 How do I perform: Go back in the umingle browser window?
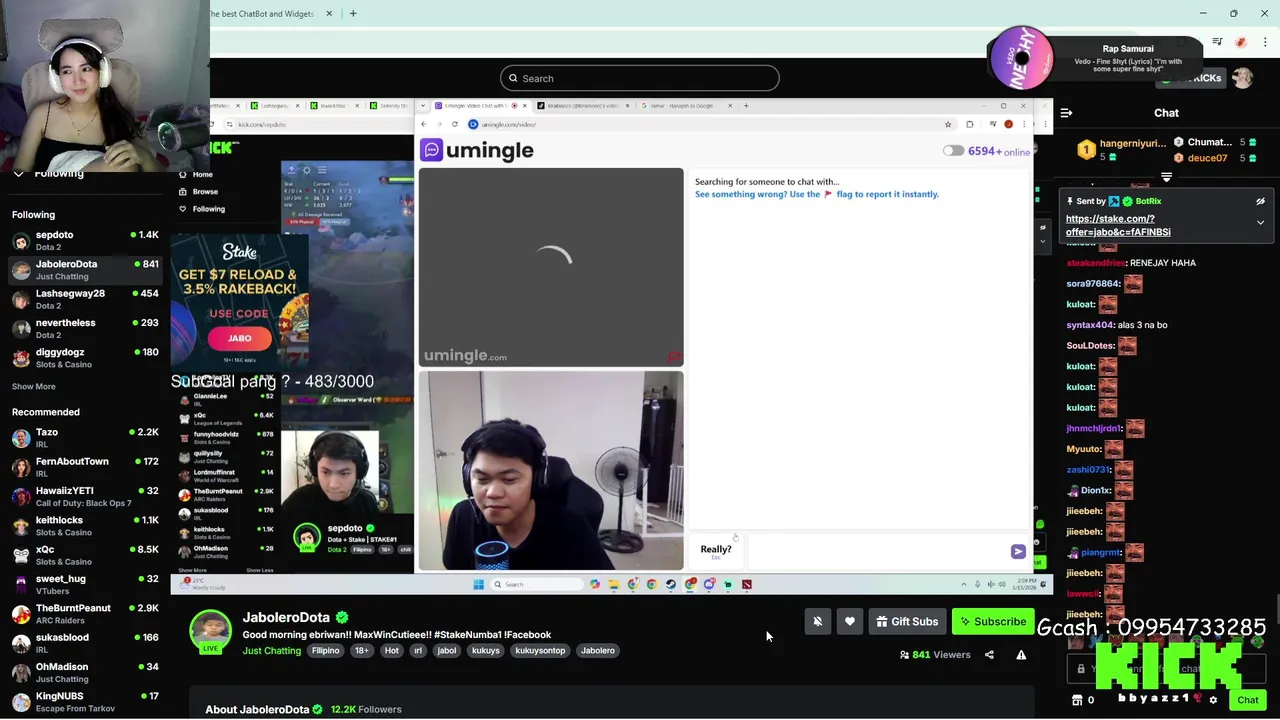[x=424, y=124]
